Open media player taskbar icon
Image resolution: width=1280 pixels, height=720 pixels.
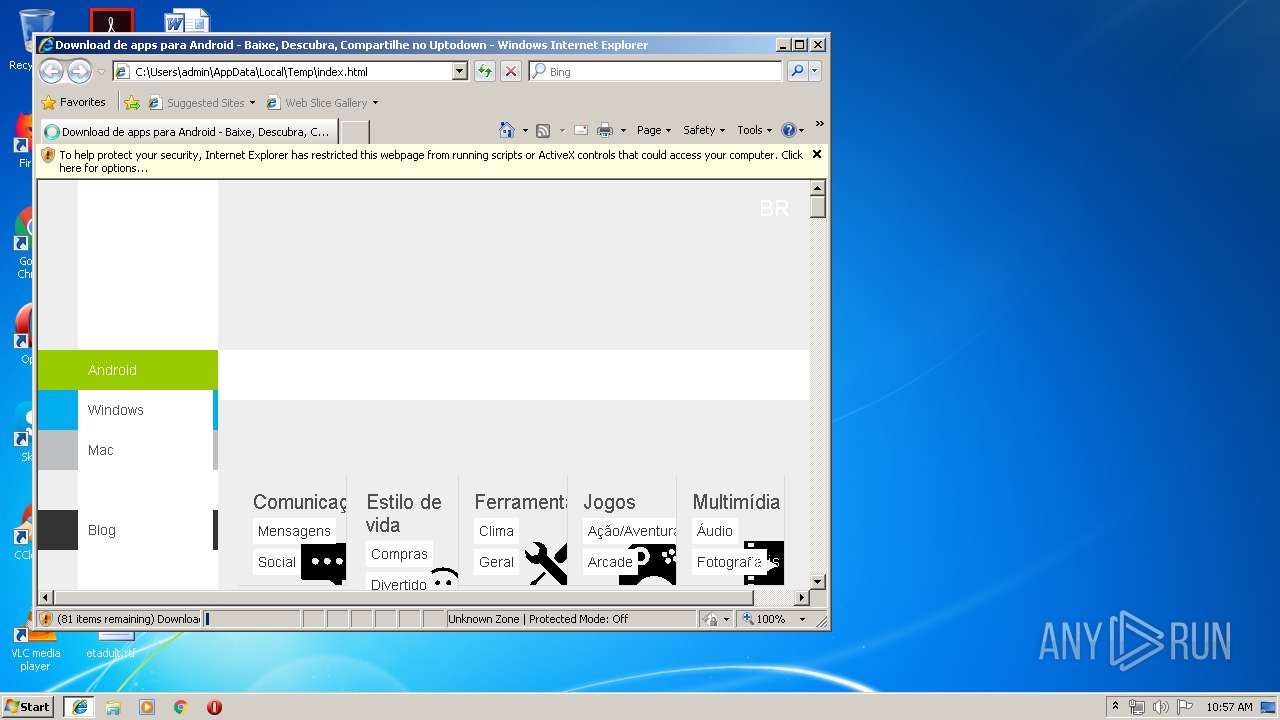tap(147, 707)
